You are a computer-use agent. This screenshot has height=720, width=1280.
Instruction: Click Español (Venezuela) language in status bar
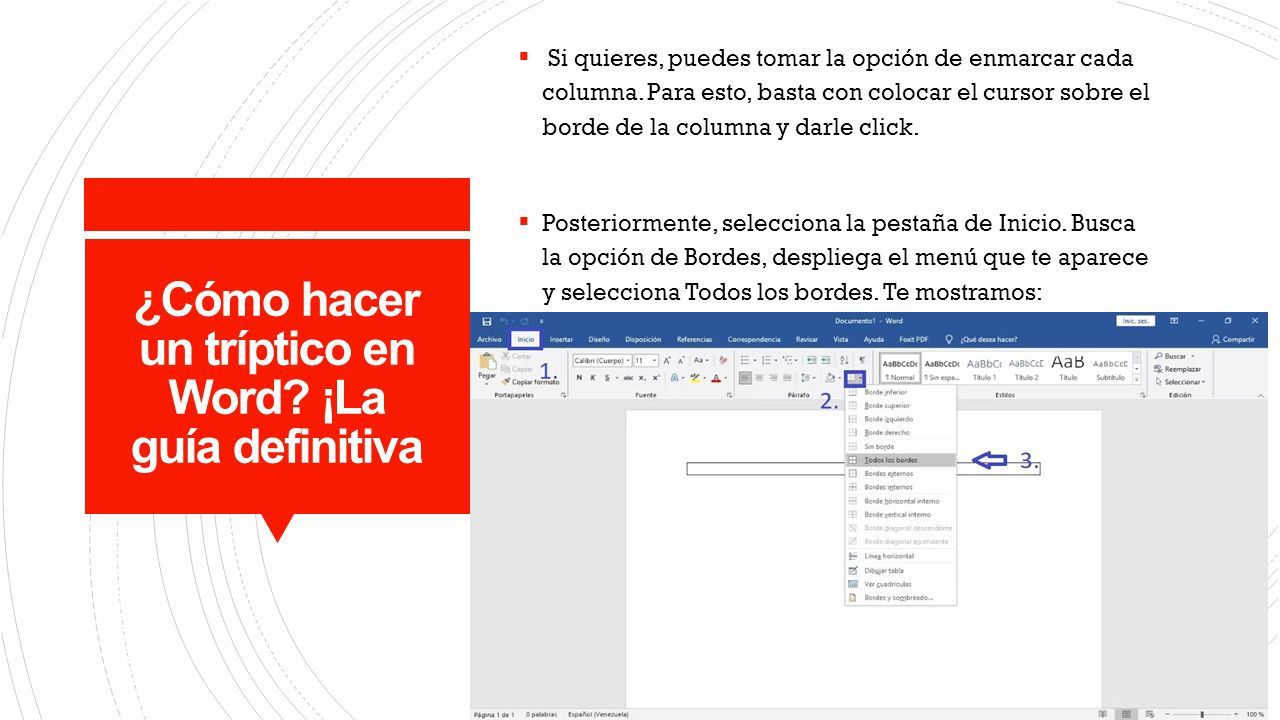(x=598, y=714)
